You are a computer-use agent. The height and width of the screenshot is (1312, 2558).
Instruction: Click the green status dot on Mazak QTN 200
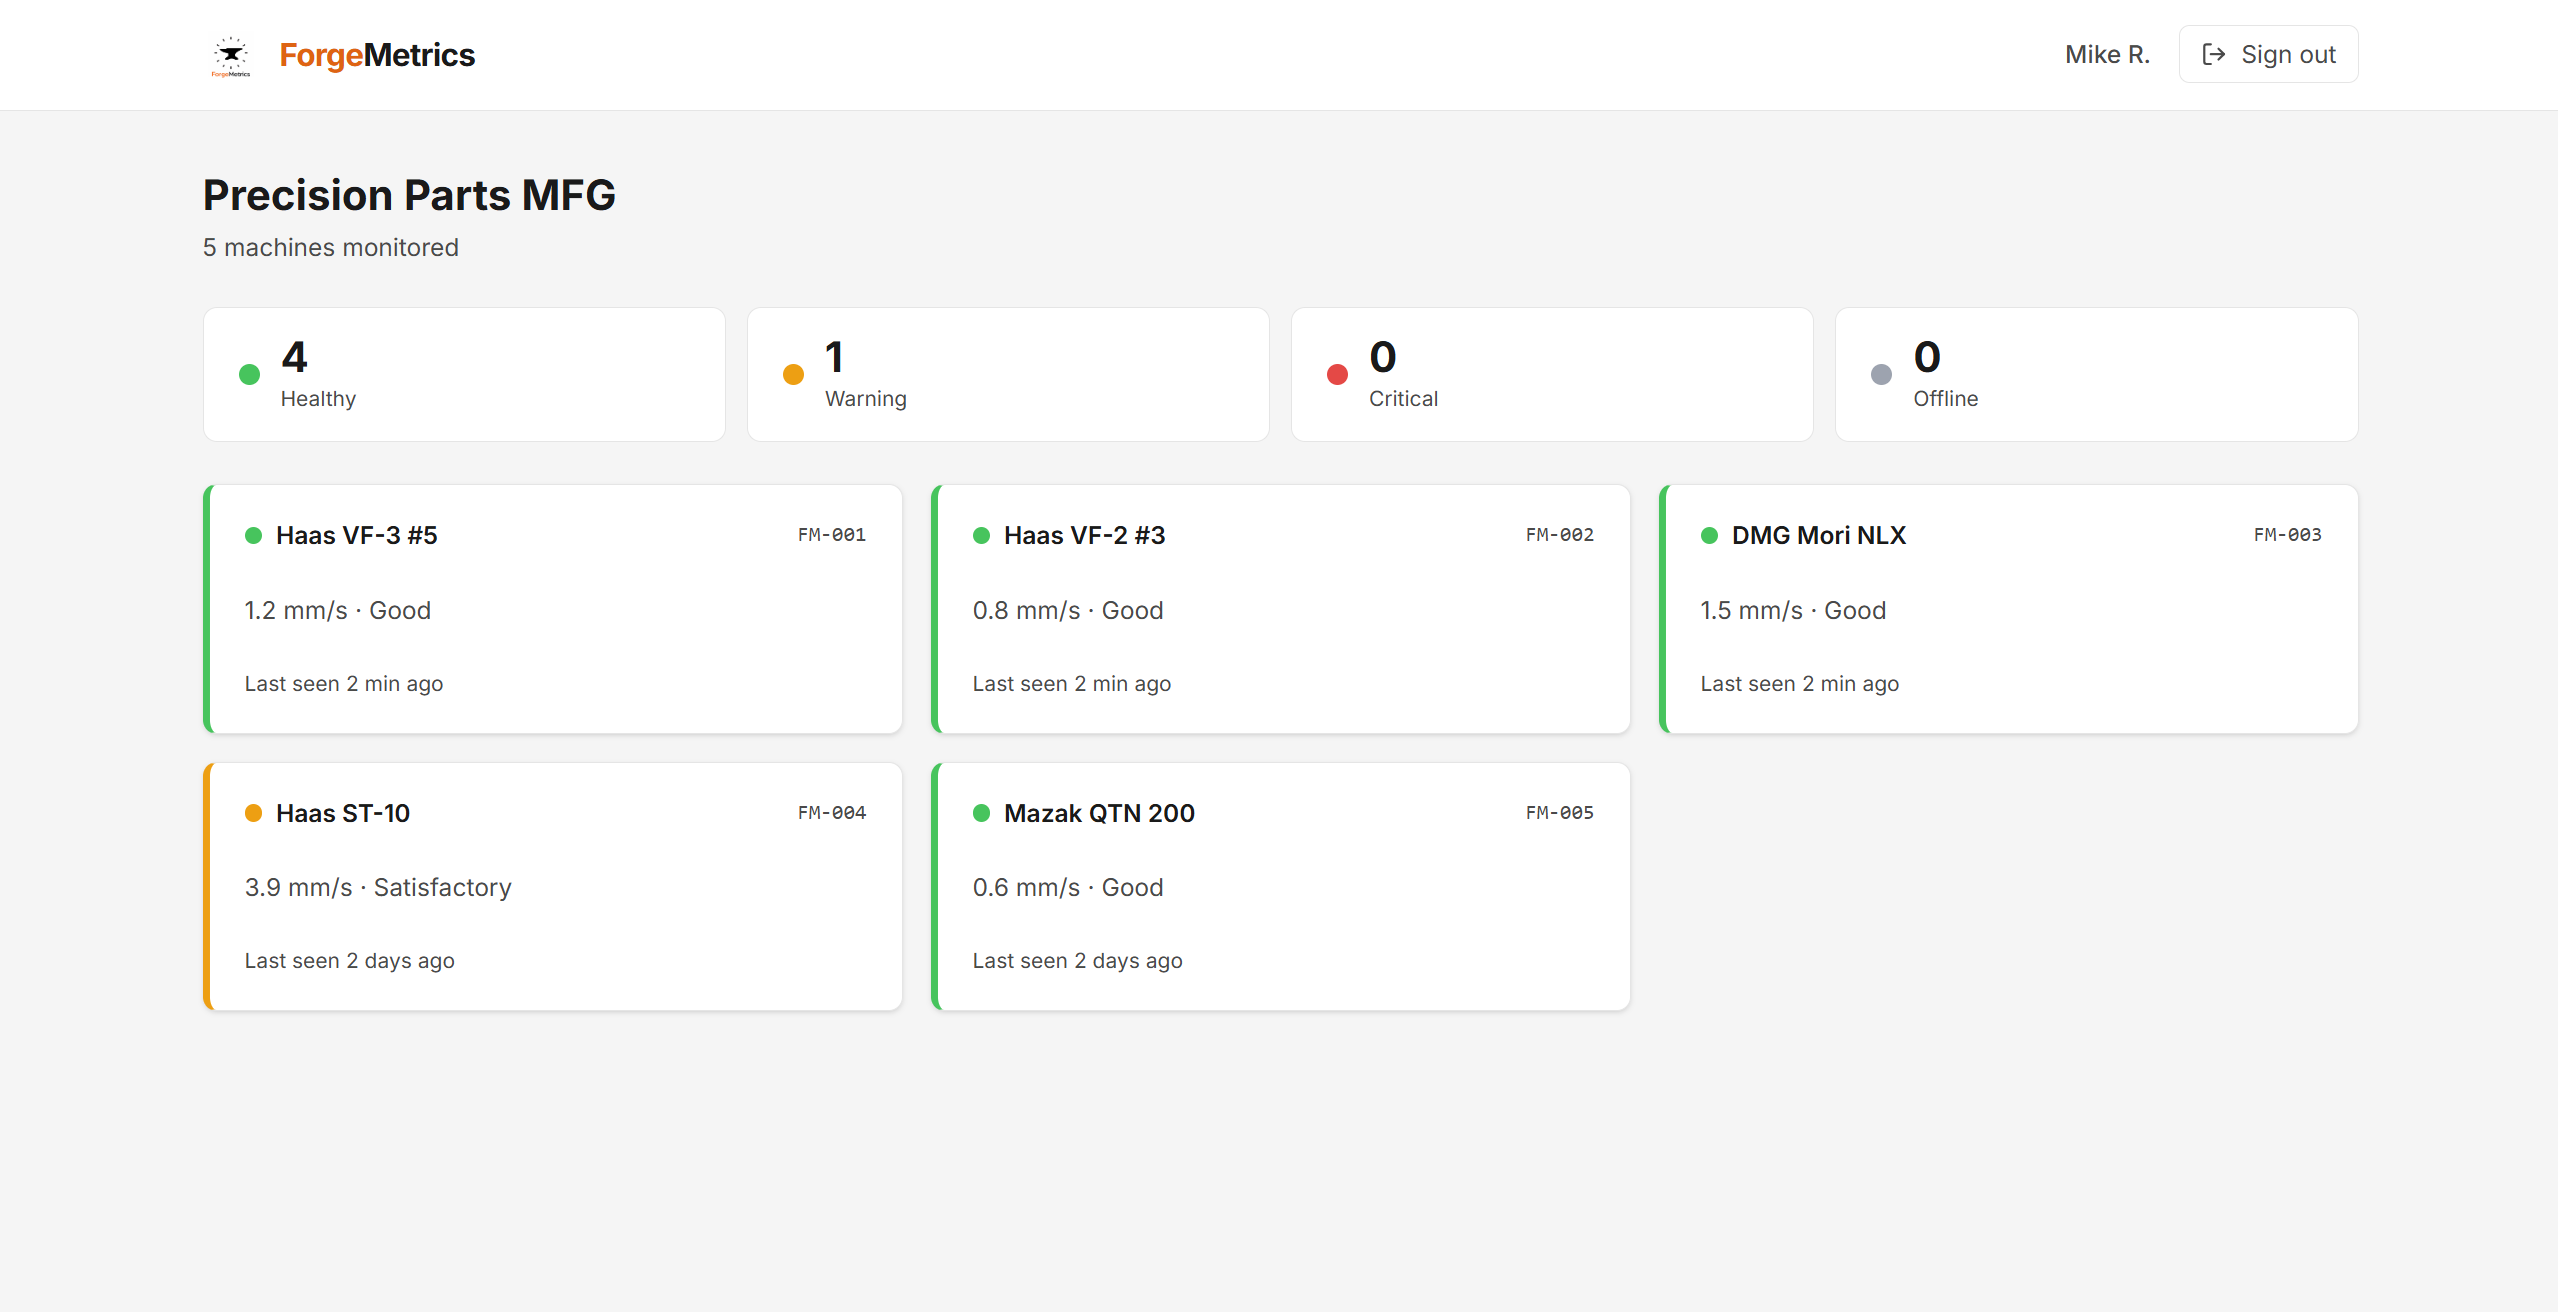click(x=982, y=813)
